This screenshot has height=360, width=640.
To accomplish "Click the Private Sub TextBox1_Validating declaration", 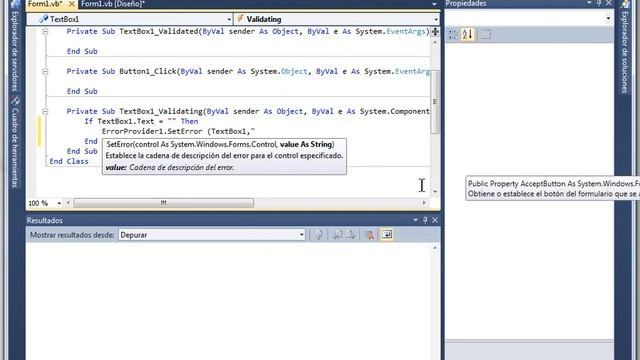I will pos(248,111).
